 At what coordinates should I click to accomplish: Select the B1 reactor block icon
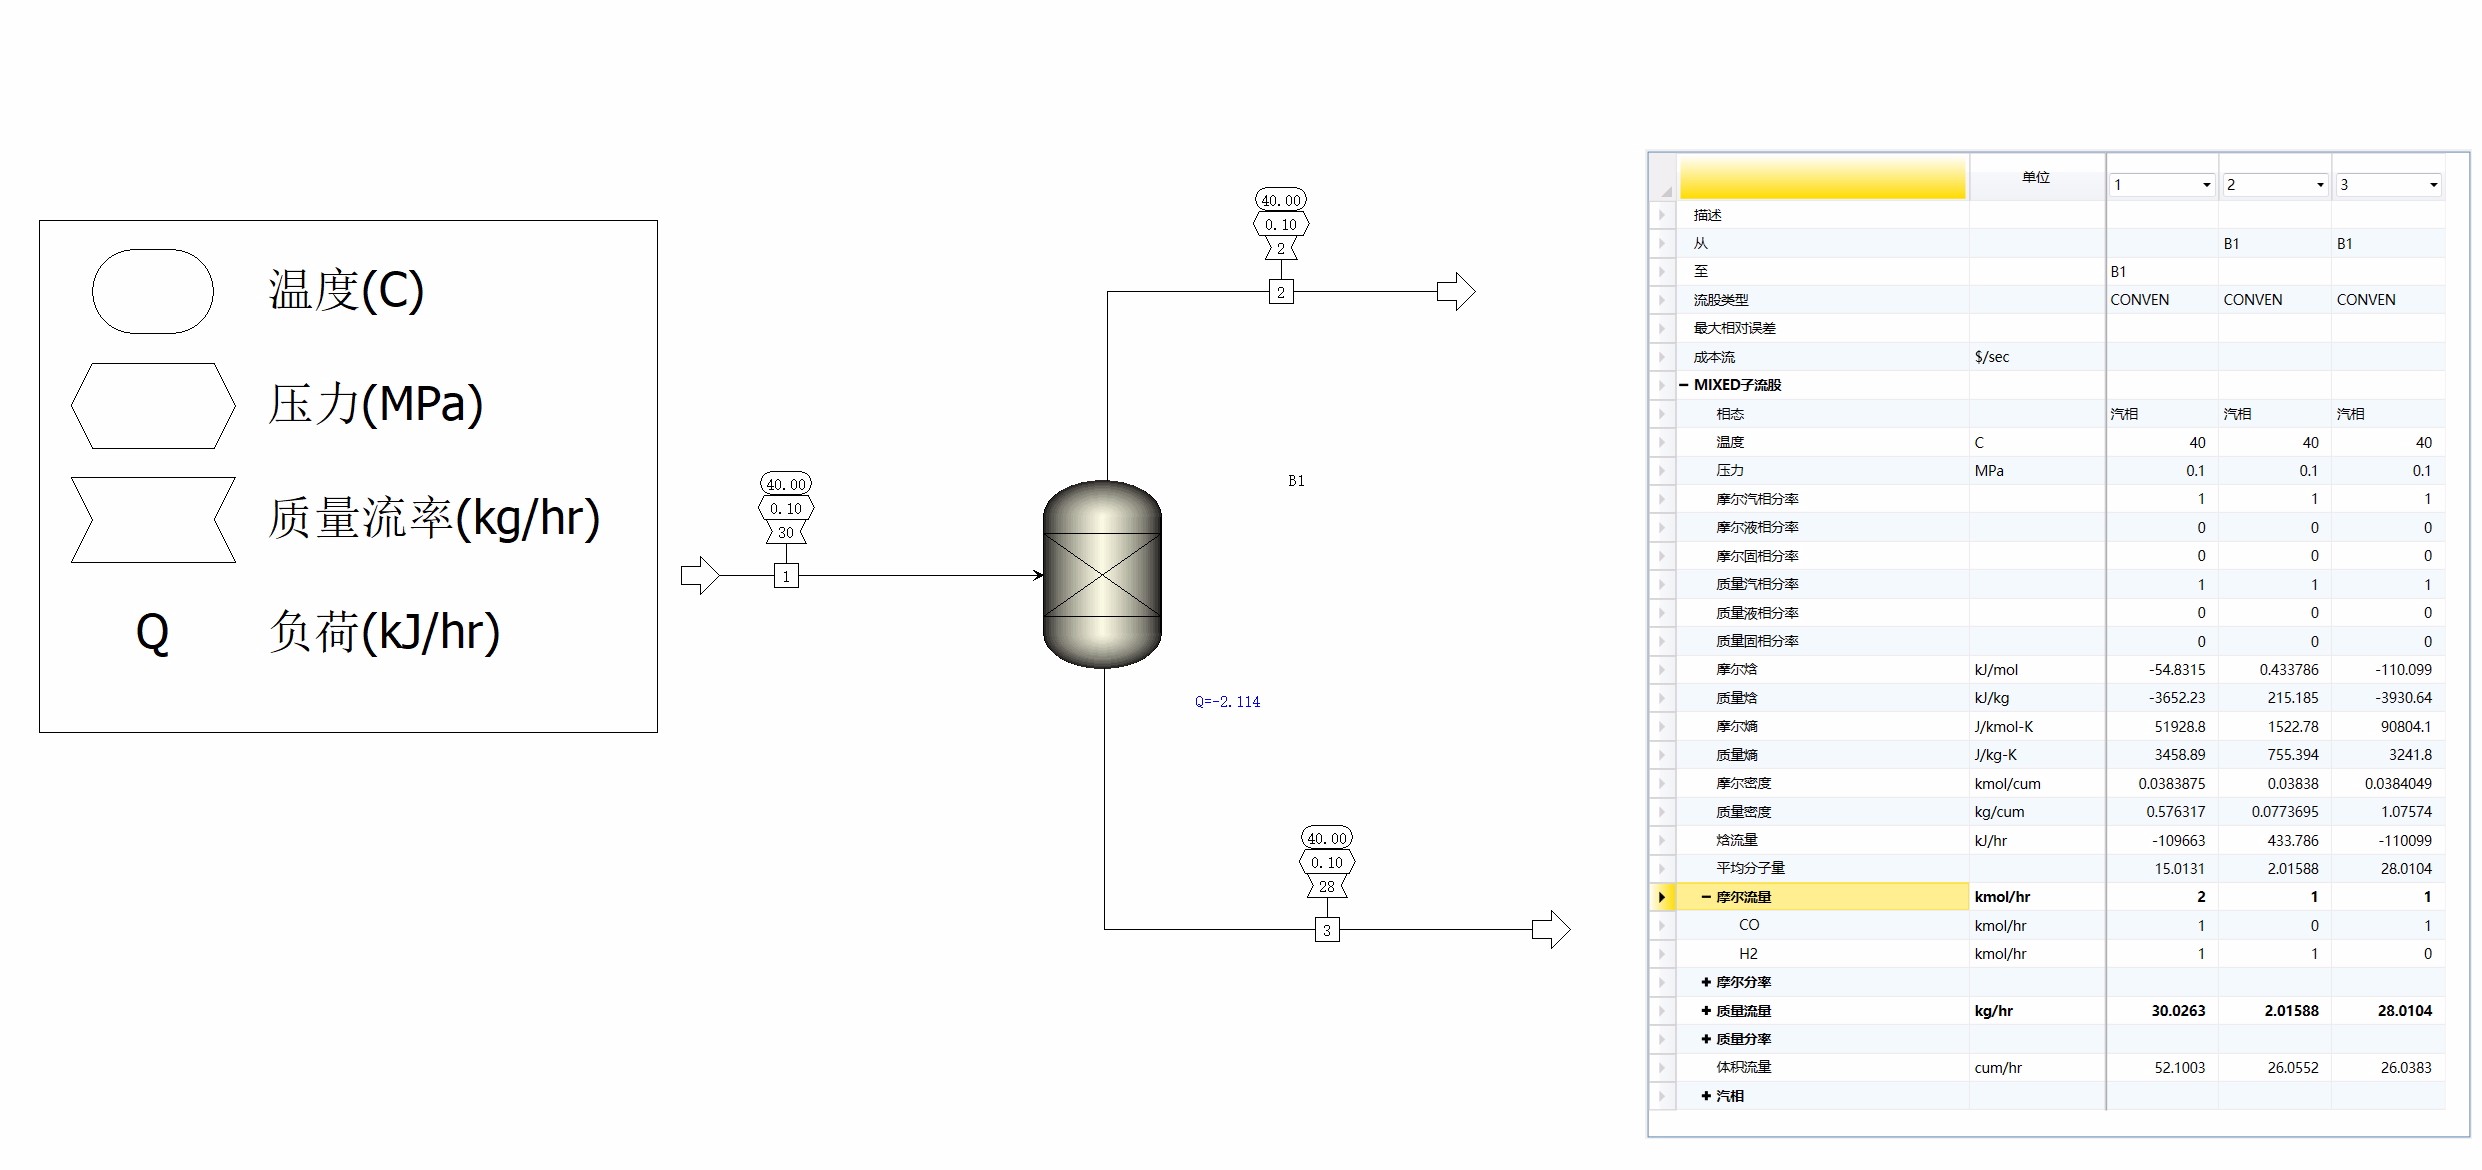[1102, 574]
